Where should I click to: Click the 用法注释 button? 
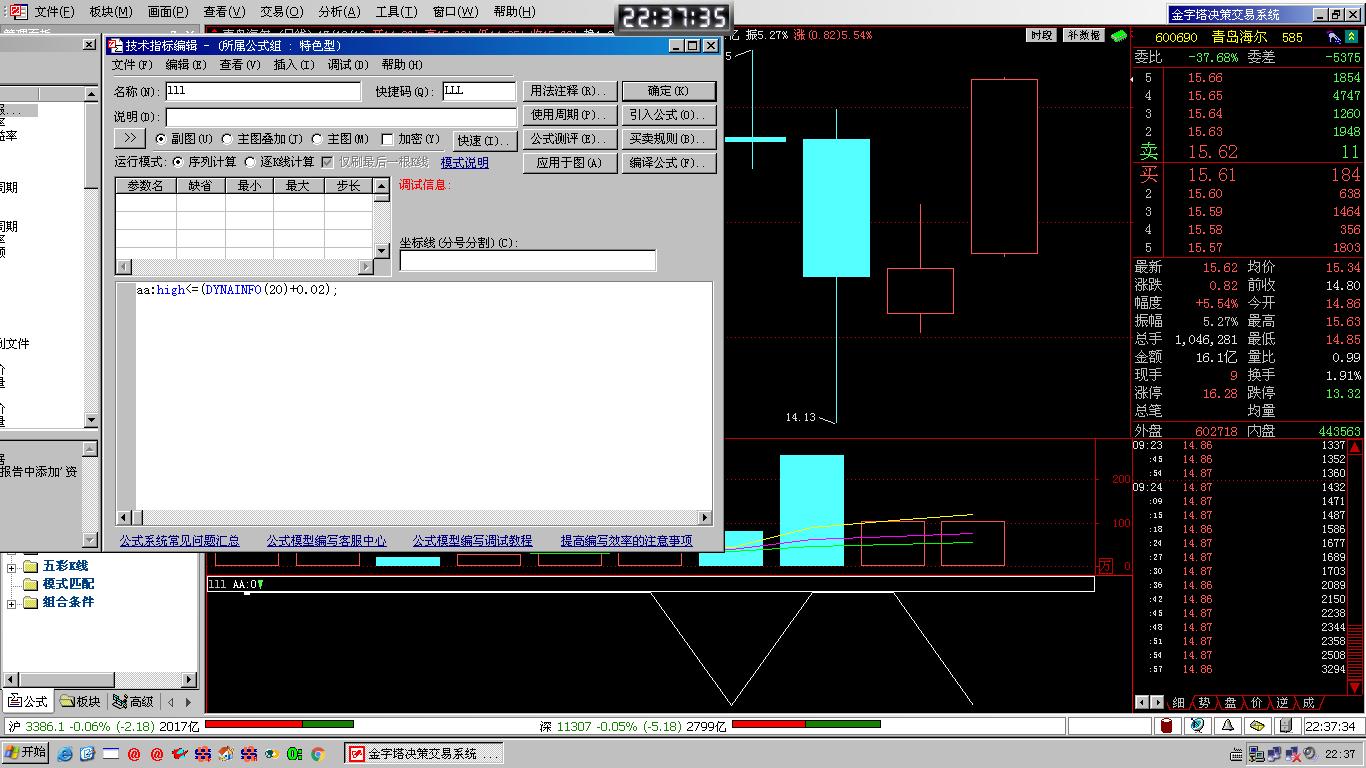click(570, 91)
